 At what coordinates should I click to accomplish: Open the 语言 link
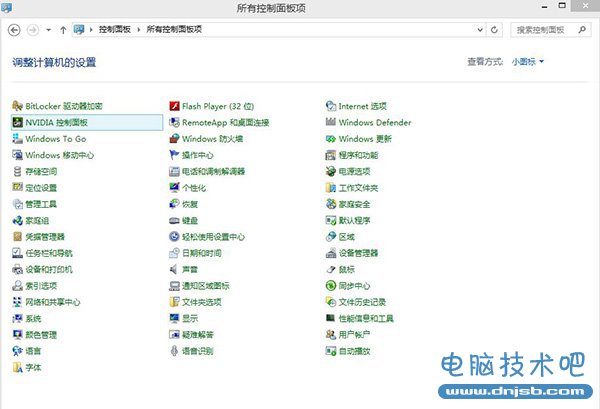point(33,351)
